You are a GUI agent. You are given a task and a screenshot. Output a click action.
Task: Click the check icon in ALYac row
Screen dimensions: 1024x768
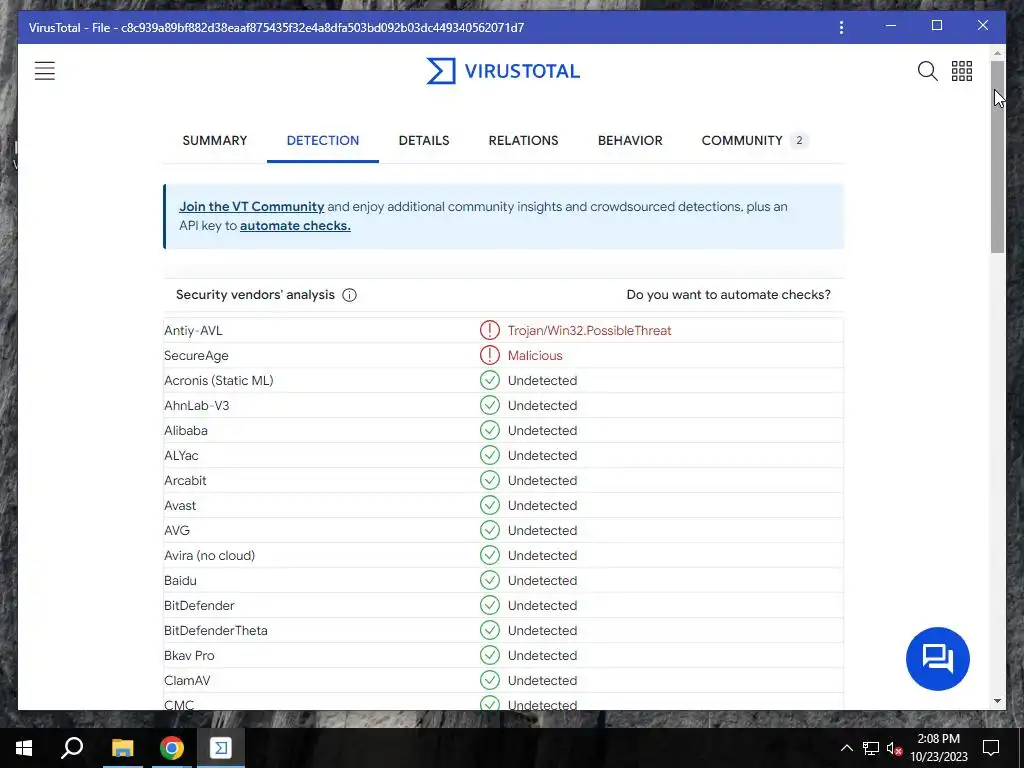489,455
